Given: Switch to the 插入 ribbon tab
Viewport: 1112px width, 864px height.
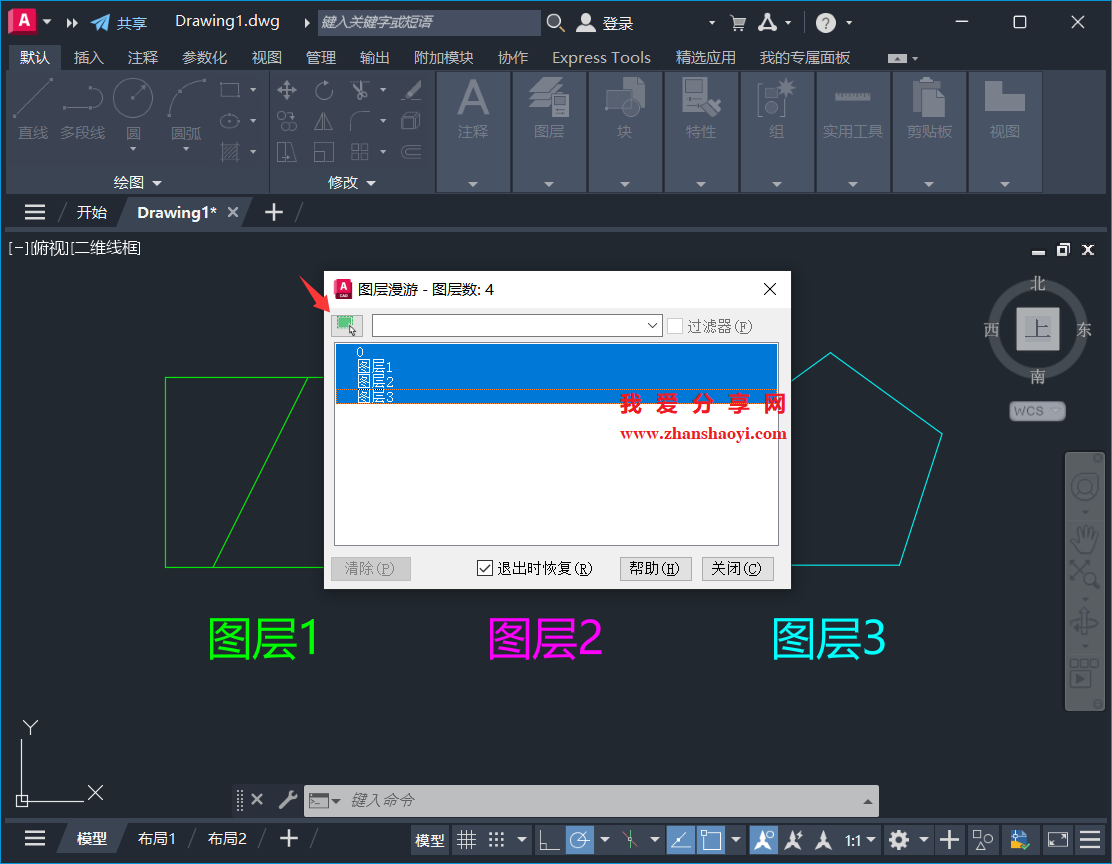Looking at the screenshot, I should (x=88, y=57).
